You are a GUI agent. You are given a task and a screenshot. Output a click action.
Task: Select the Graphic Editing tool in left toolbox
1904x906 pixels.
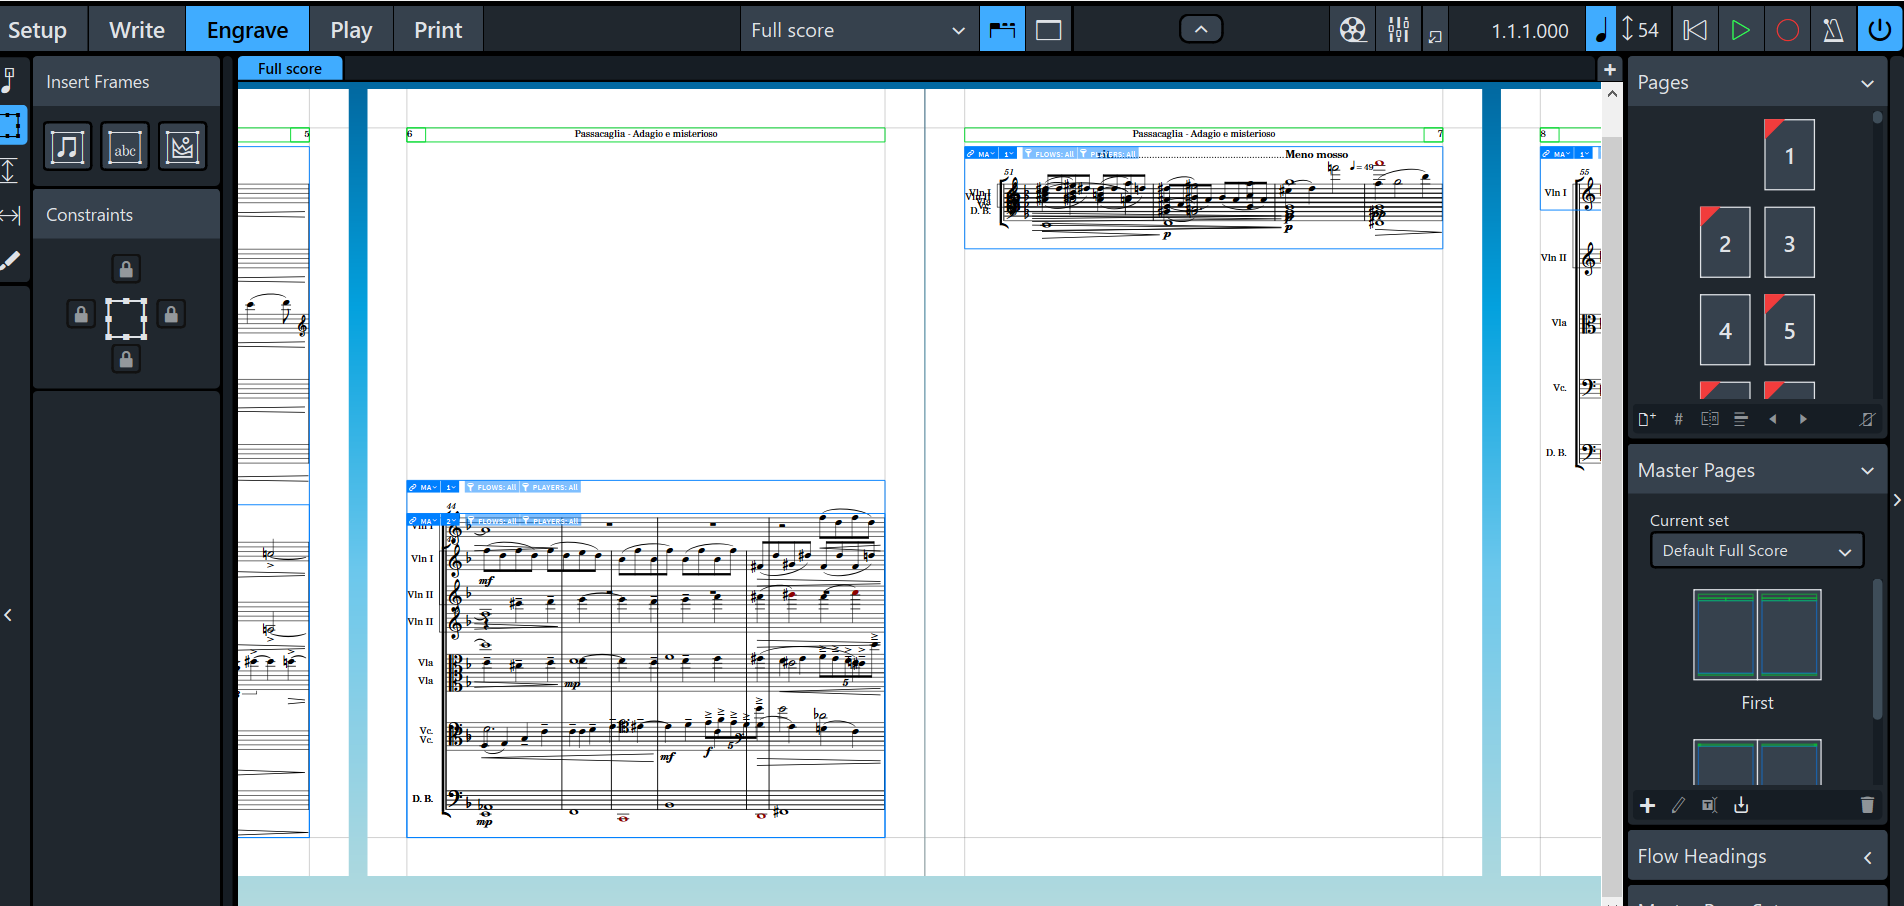coord(9,81)
